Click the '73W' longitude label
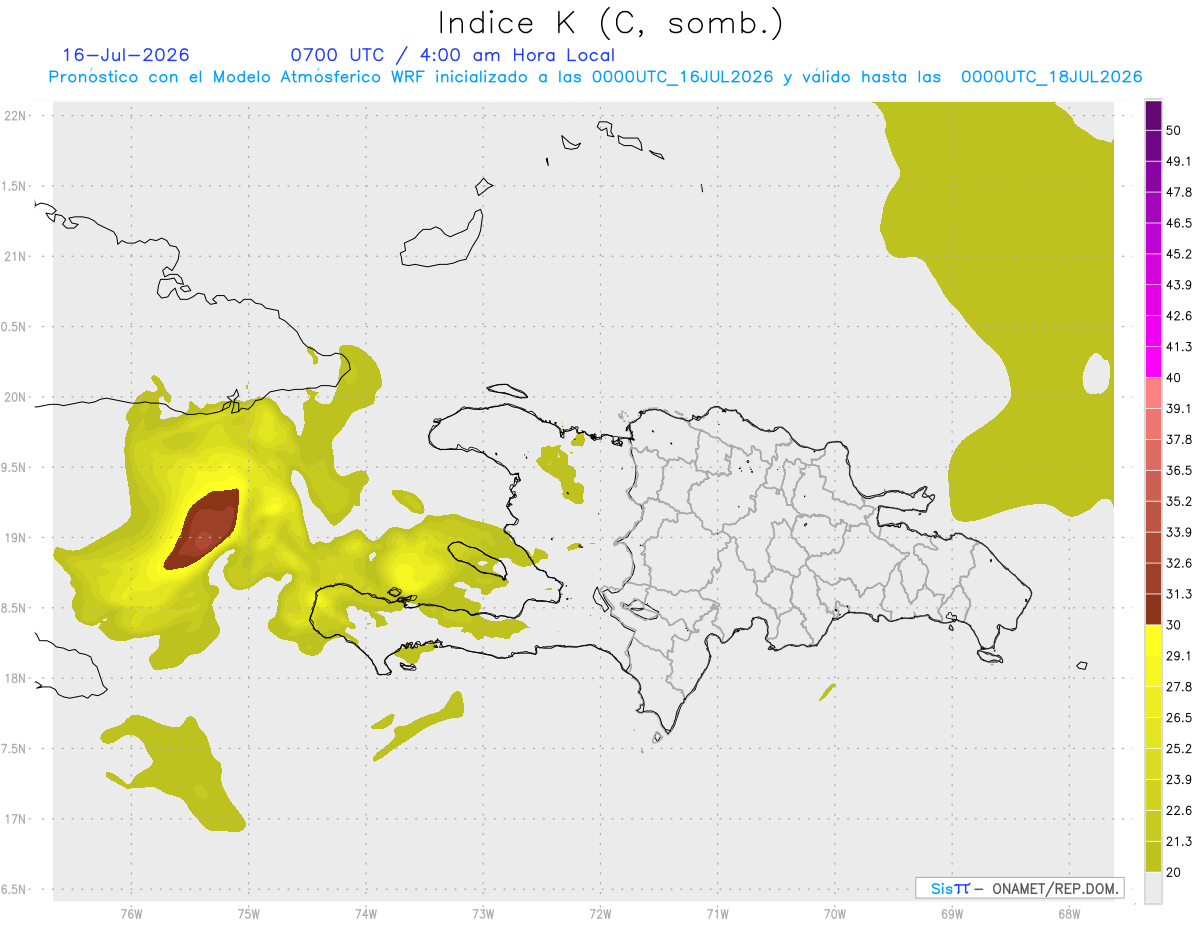Viewport: 1200px width, 927px height. click(x=483, y=913)
